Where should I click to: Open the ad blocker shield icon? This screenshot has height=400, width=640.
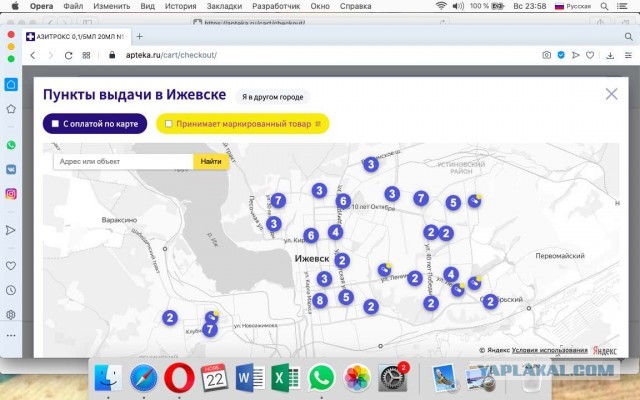(x=561, y=55)
